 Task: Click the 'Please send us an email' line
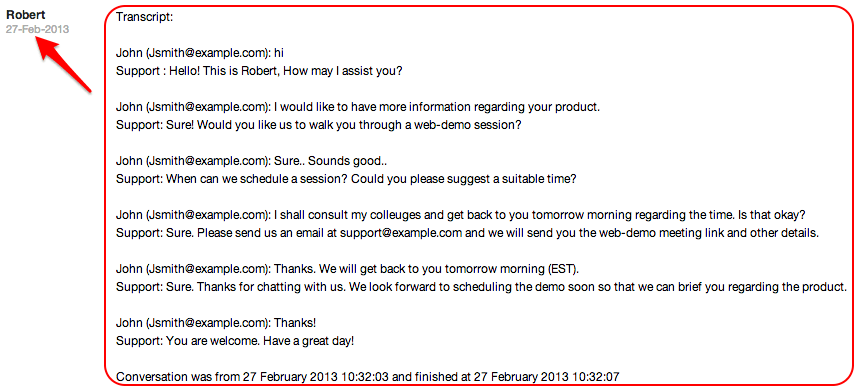click(467, 233)
